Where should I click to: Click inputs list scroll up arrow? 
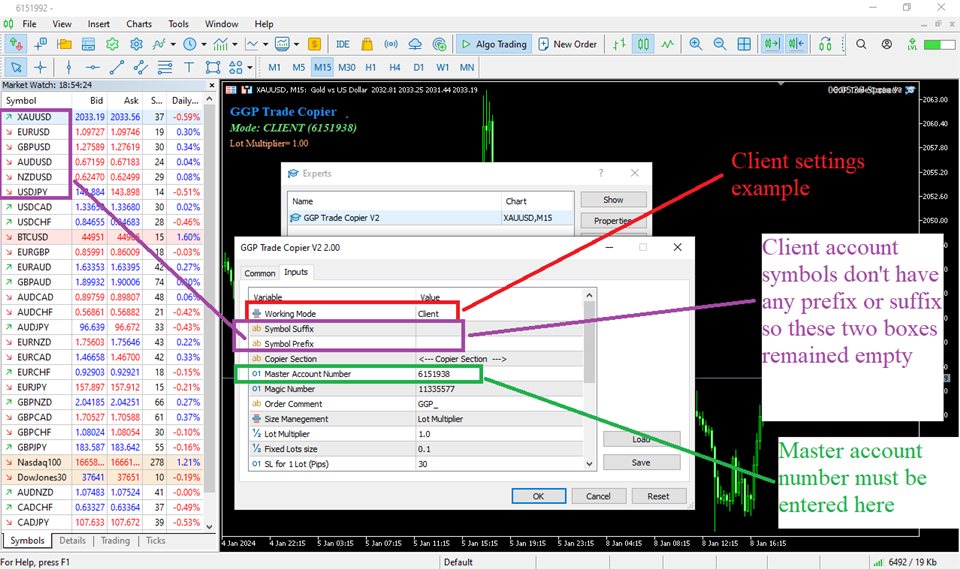point(589,295)
